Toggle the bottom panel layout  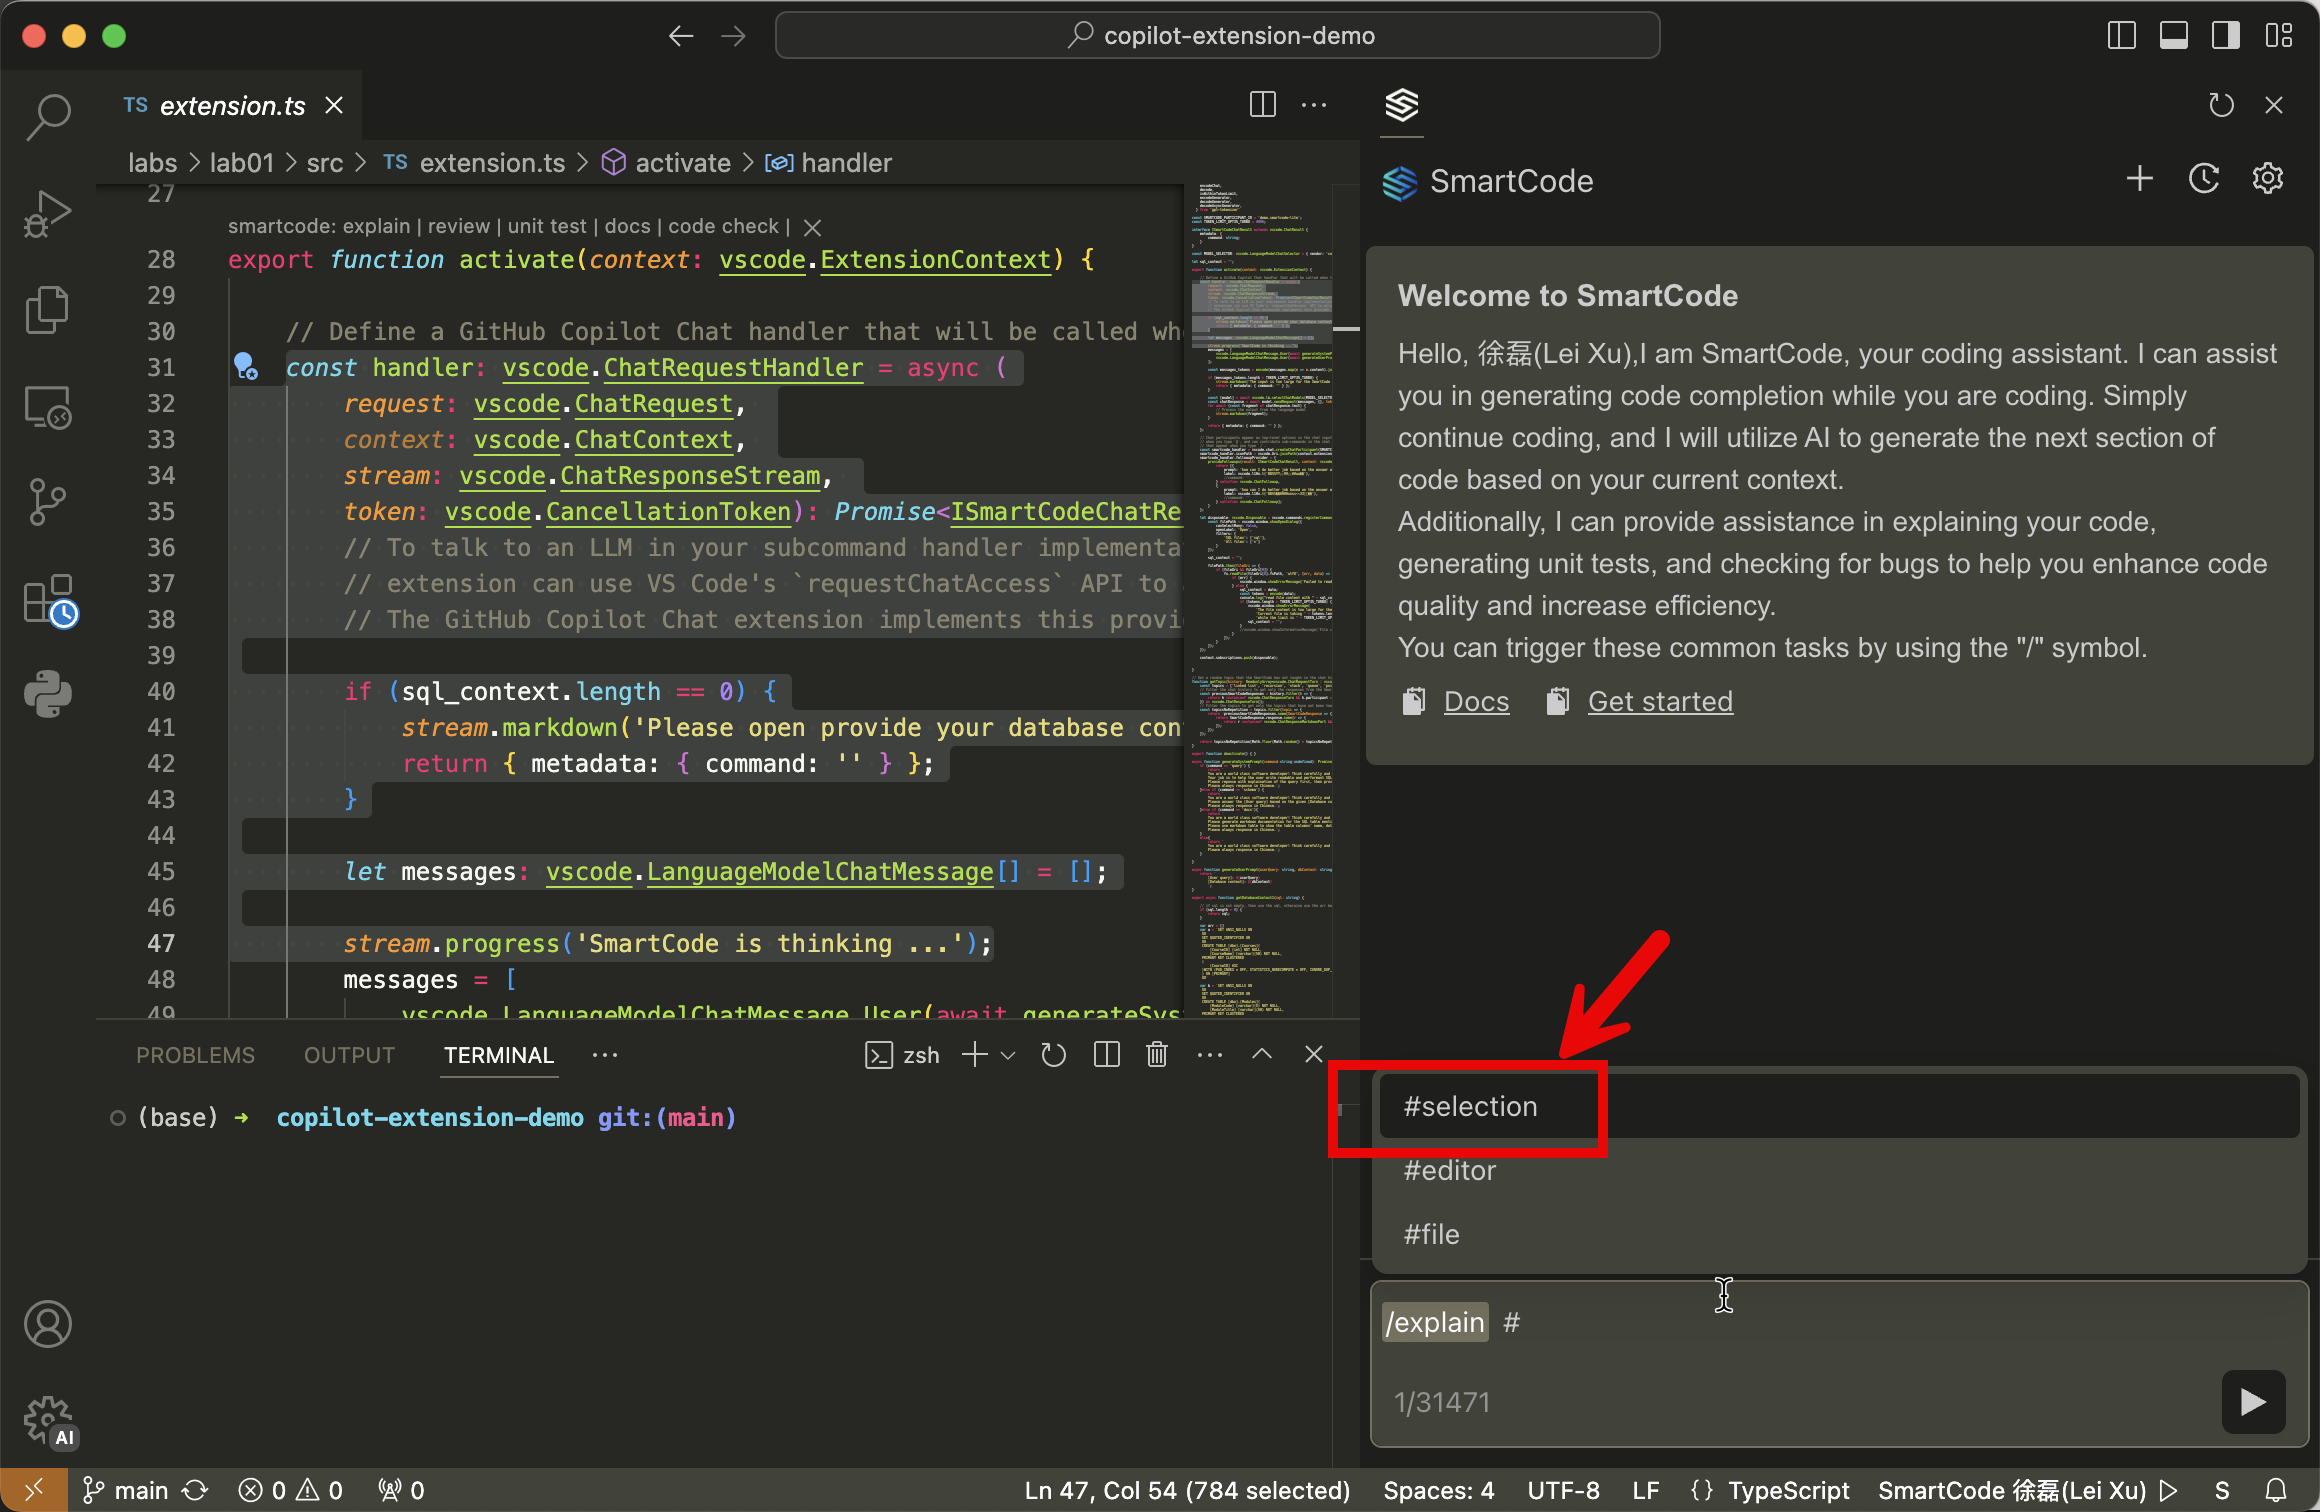2173,36
